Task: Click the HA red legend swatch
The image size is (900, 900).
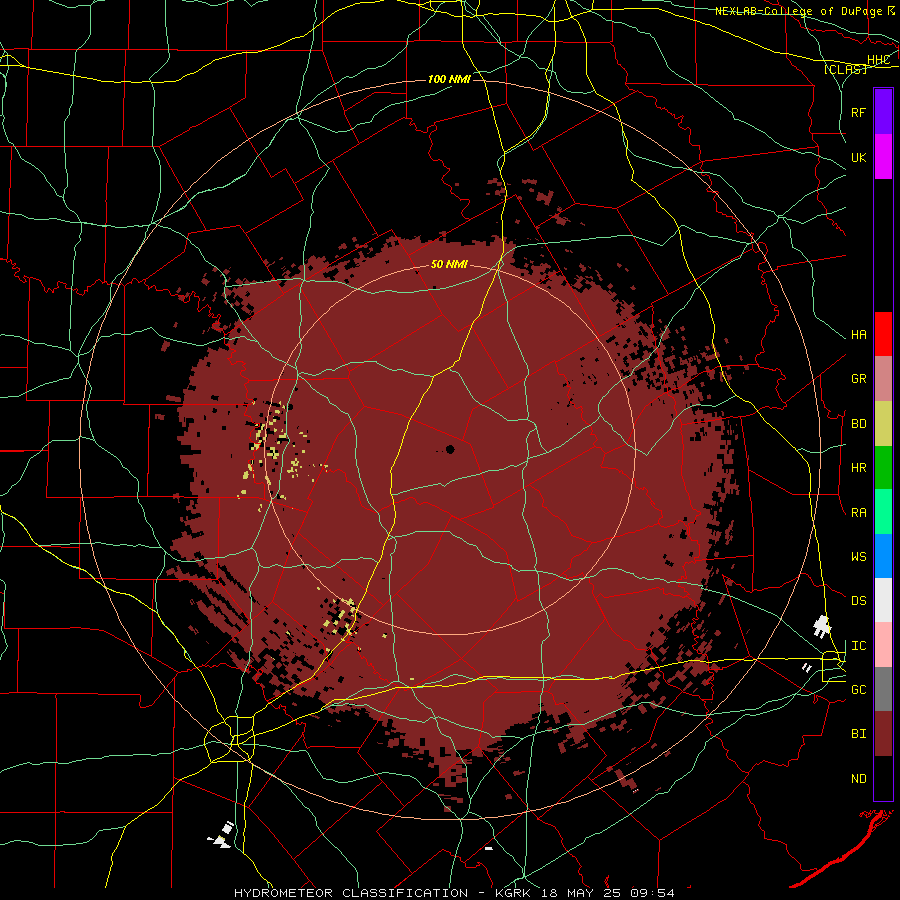Action: [883, 334]
